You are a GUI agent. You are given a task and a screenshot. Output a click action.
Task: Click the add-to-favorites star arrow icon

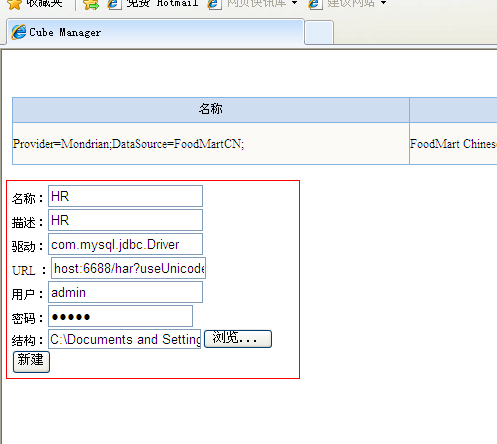coord(91,4)
